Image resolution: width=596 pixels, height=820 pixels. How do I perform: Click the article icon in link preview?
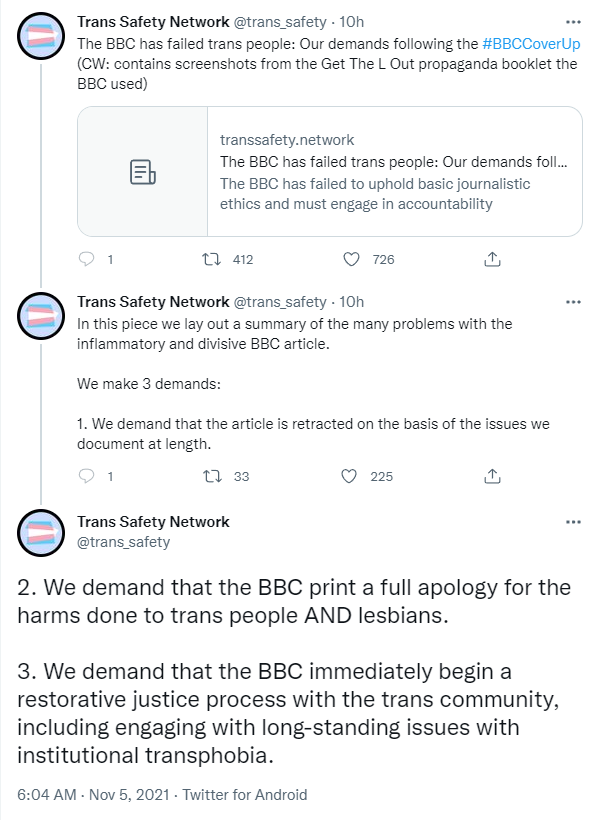pos(143,172)
